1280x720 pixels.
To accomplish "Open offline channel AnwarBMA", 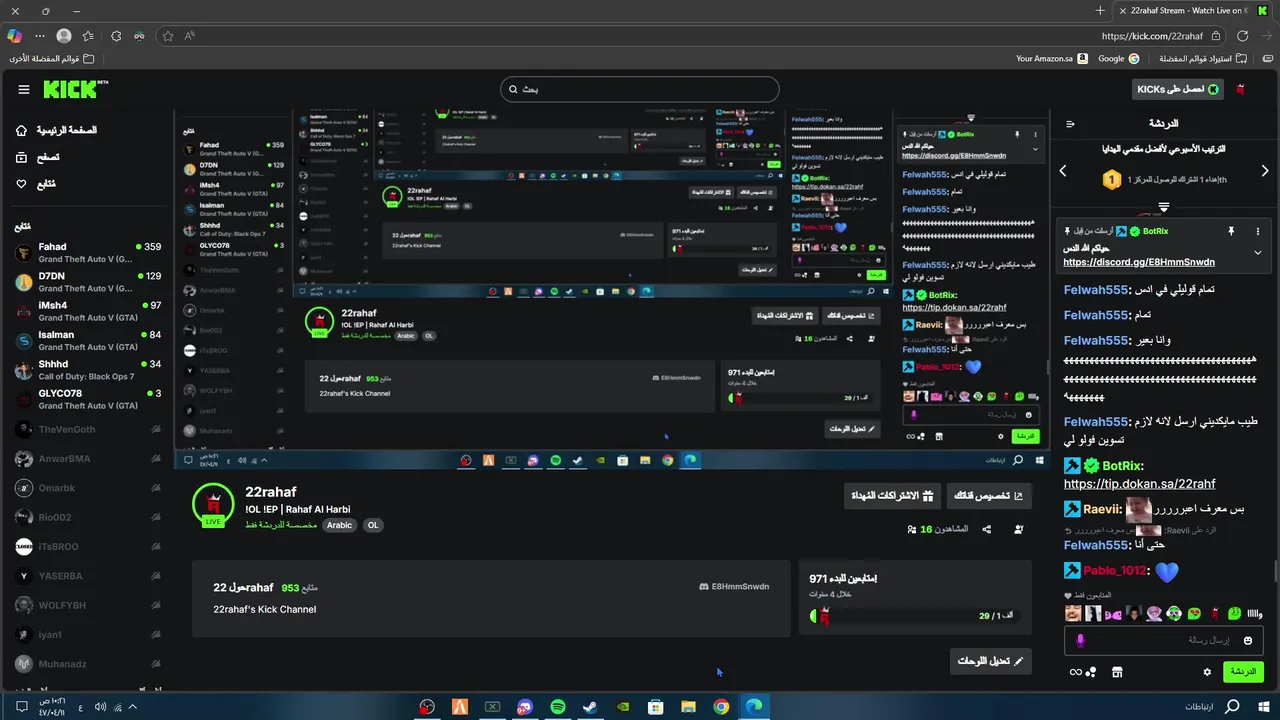I will (88, 459).
